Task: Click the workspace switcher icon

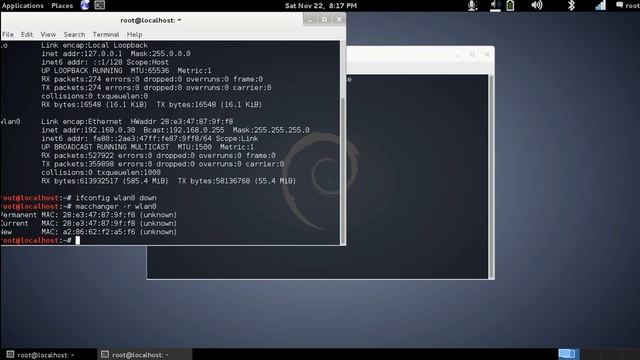Action: (568, 354)
